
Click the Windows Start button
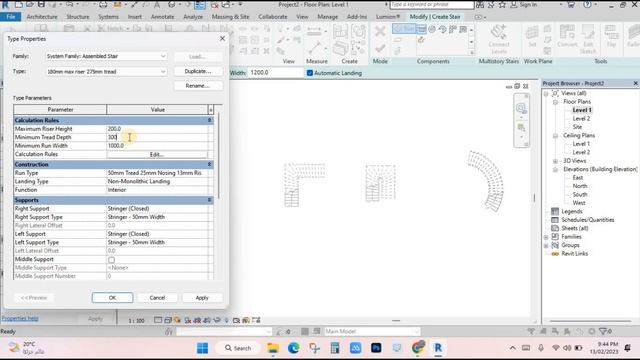pos(202,348)
